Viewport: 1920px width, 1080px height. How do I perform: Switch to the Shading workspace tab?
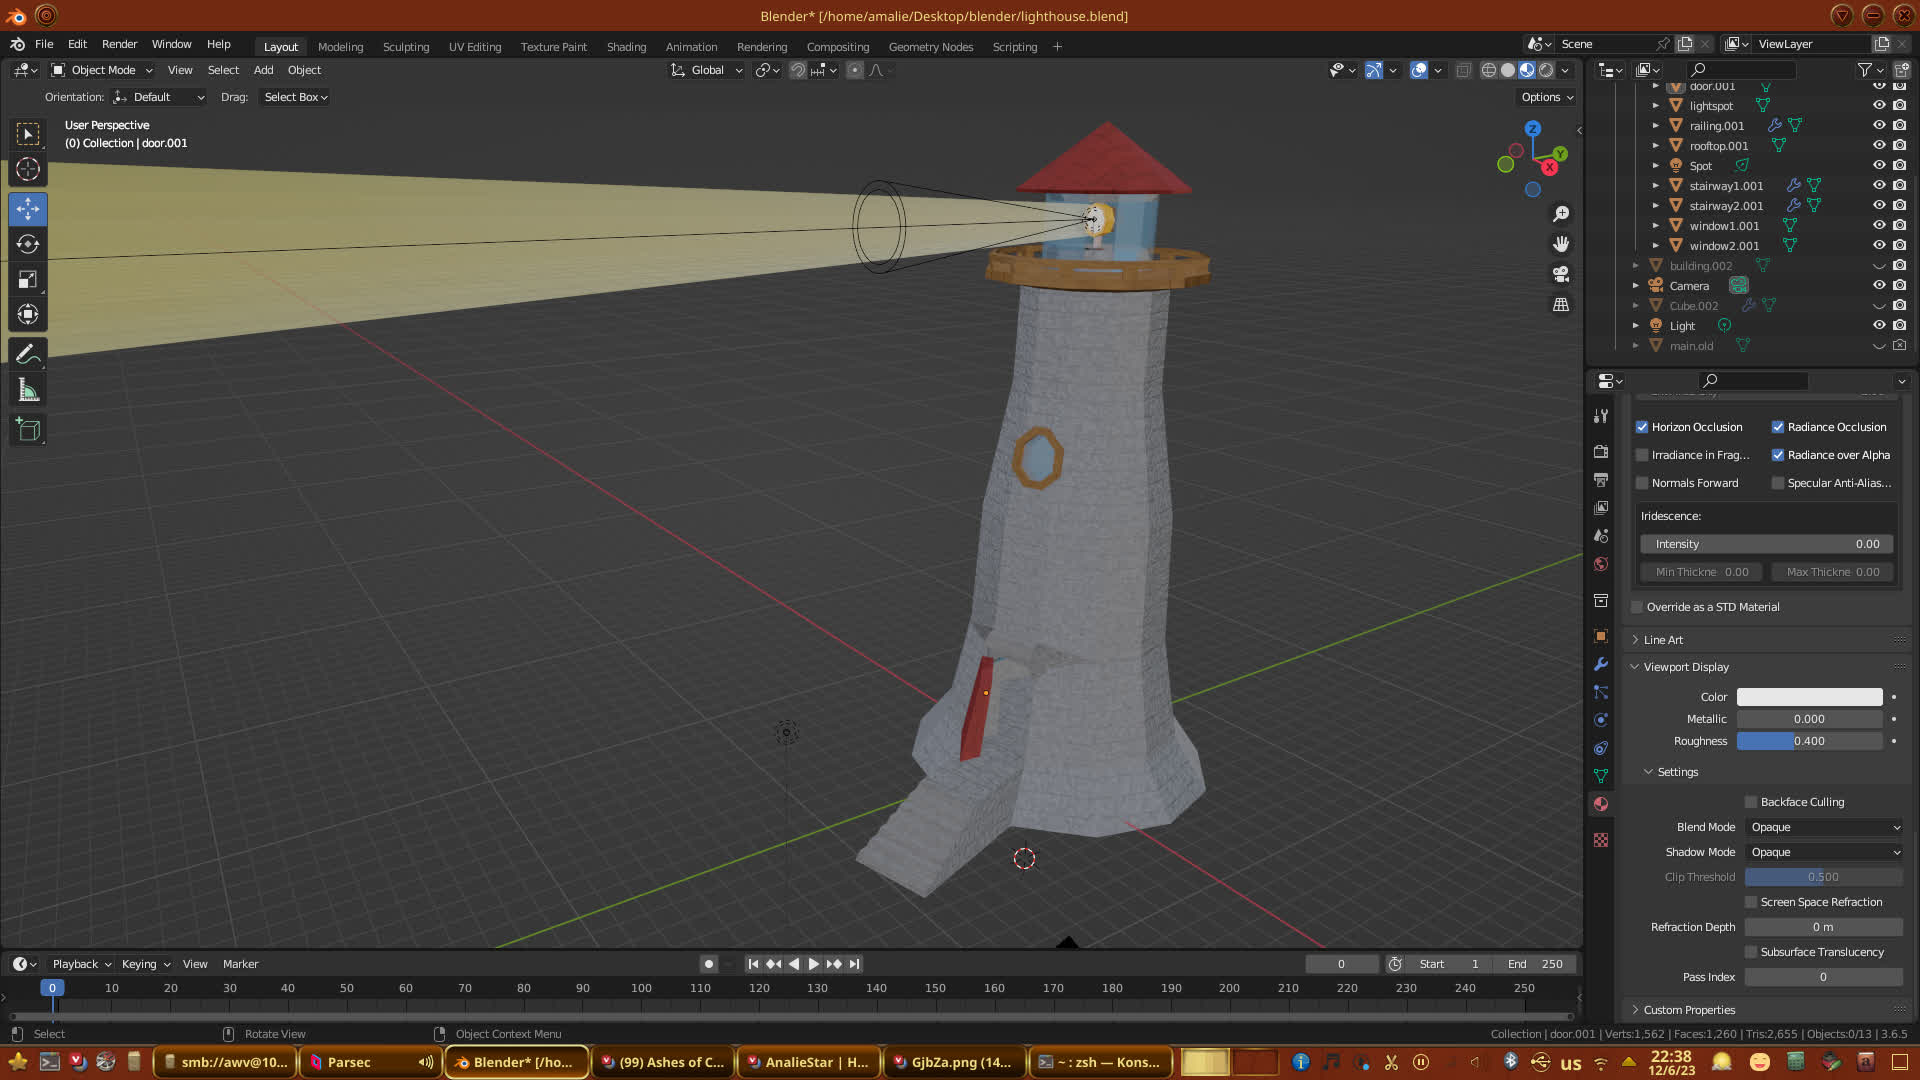[626, 47]
